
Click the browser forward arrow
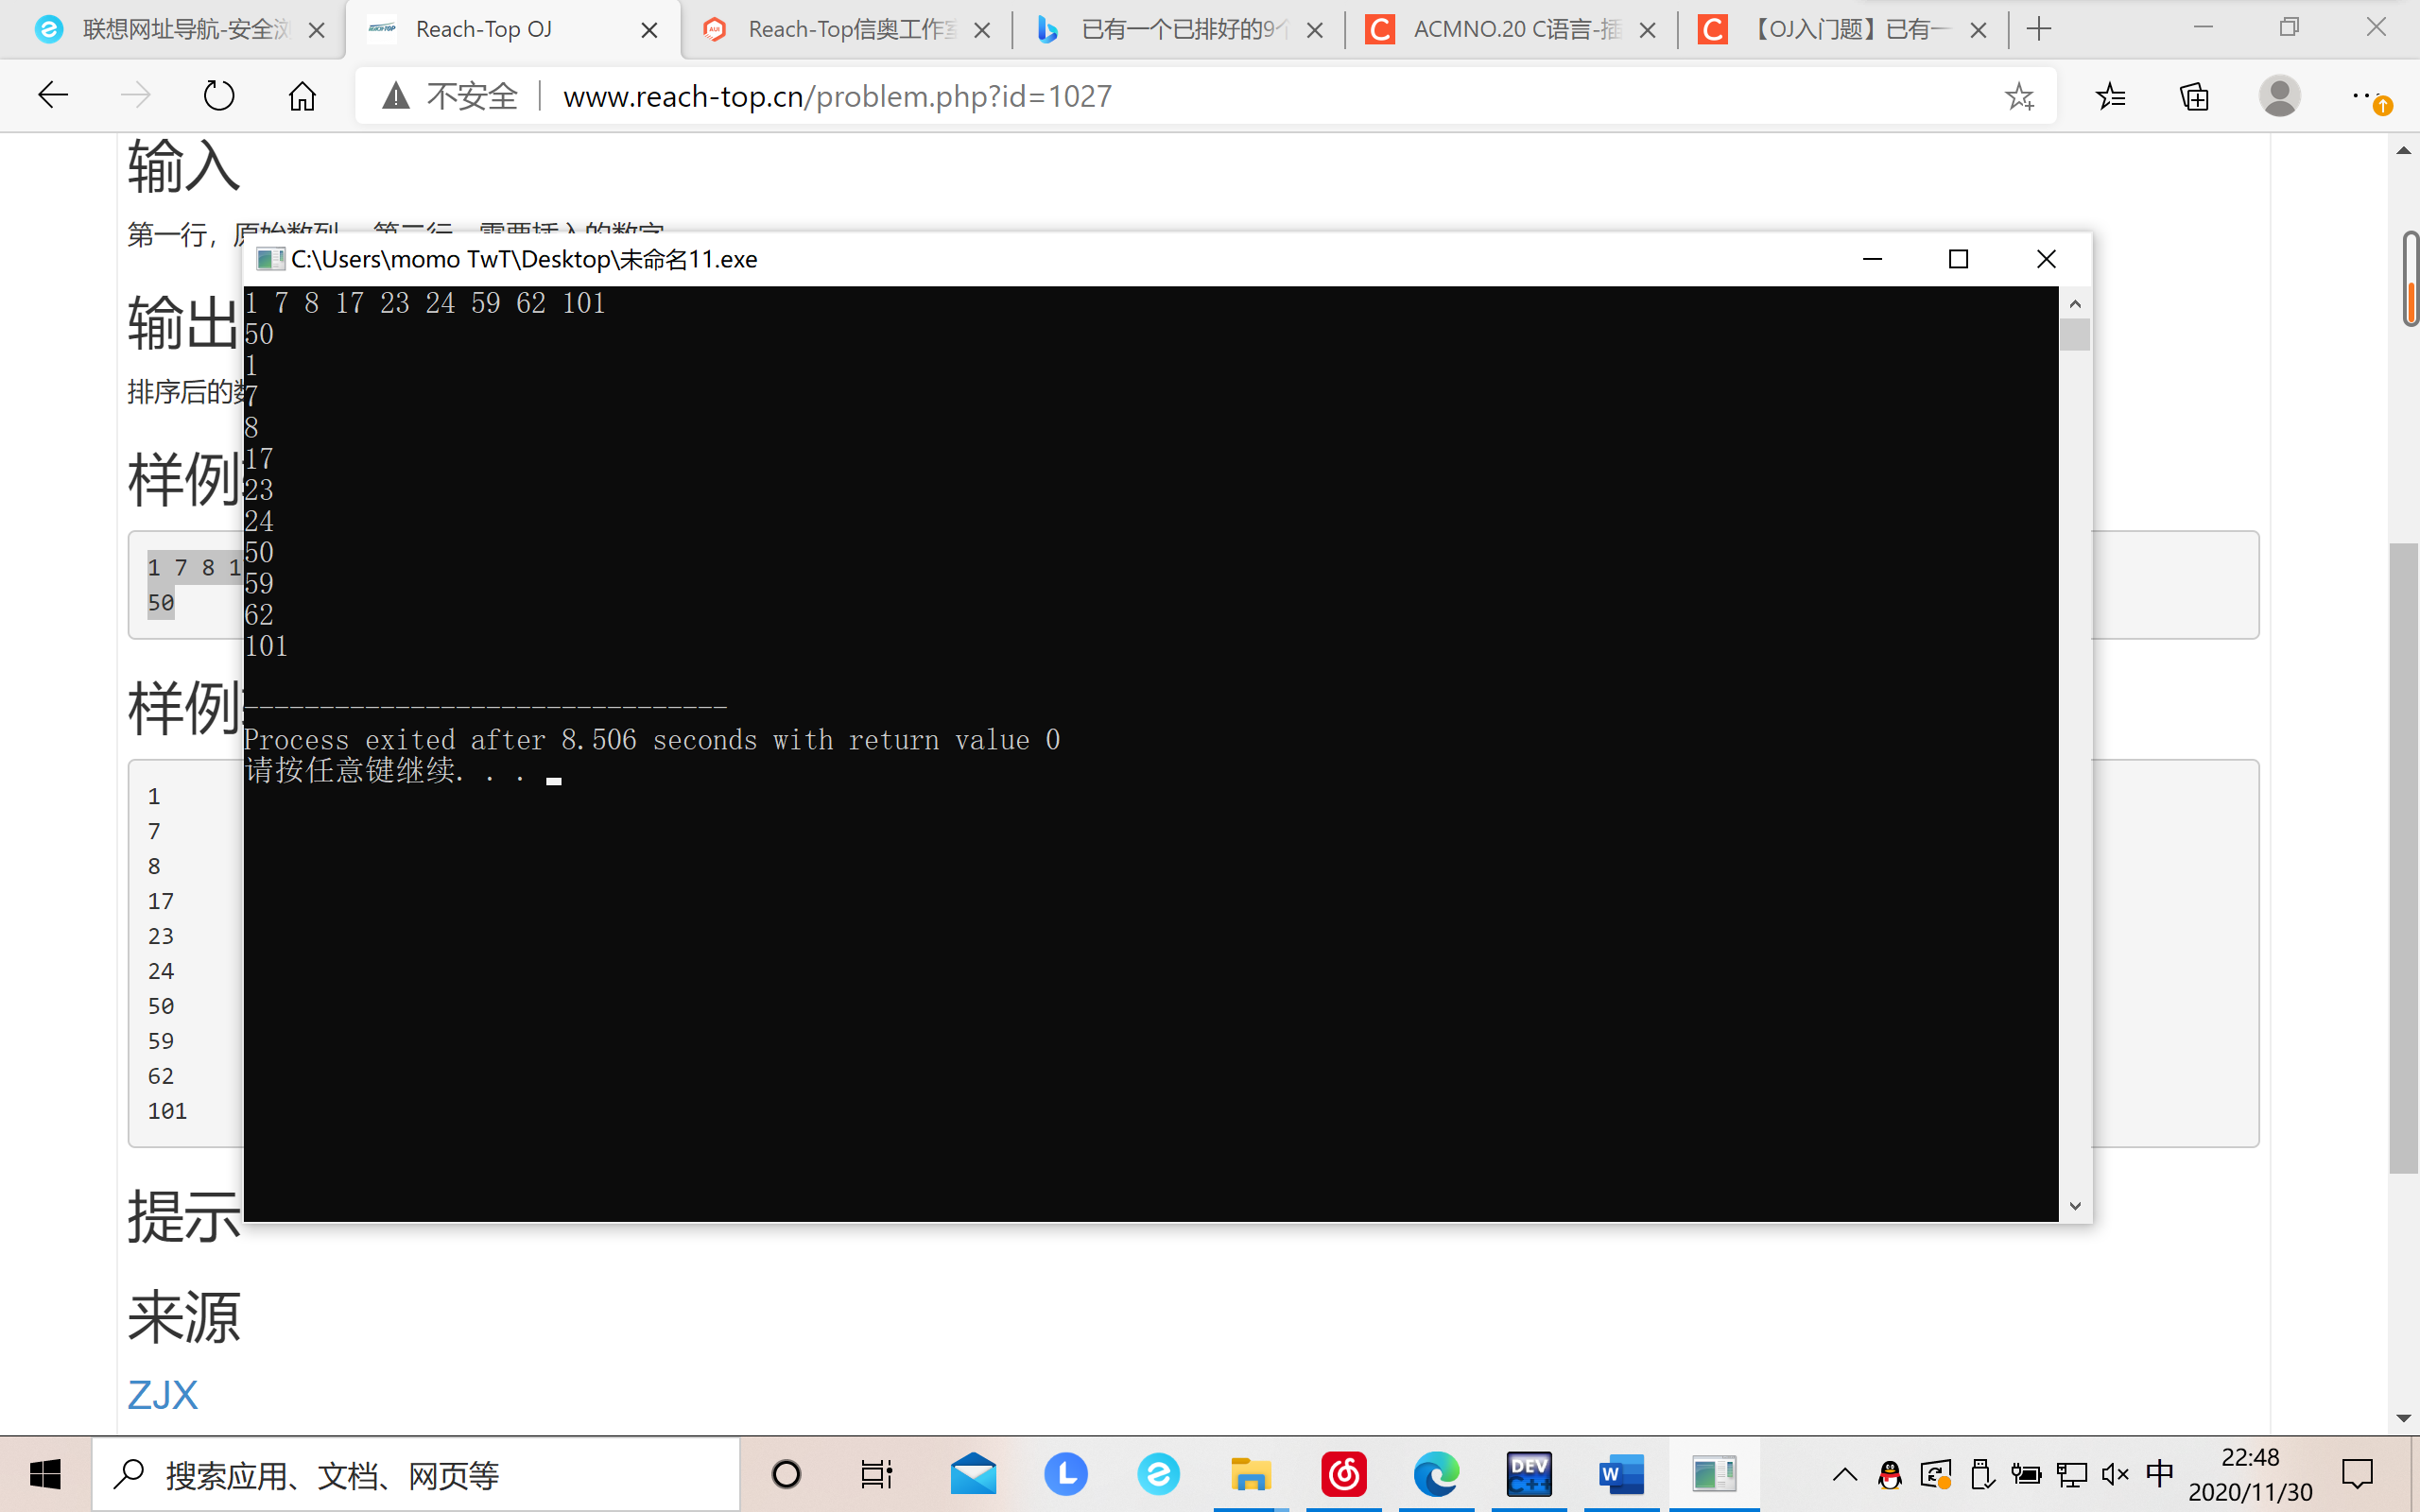136,96
